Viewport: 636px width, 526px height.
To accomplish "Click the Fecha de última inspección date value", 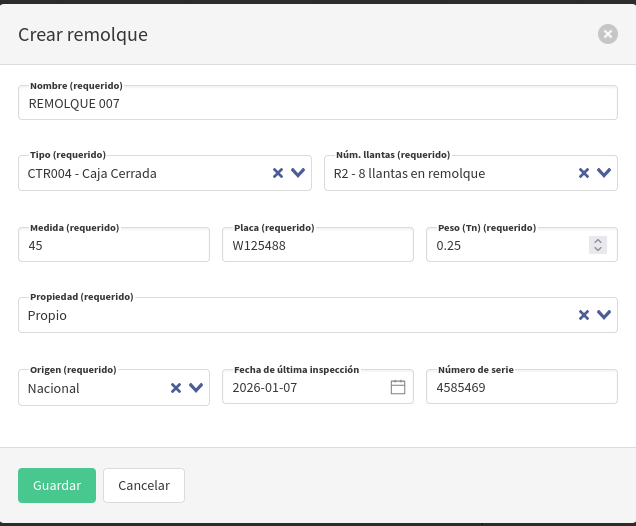I will (265, 388).
